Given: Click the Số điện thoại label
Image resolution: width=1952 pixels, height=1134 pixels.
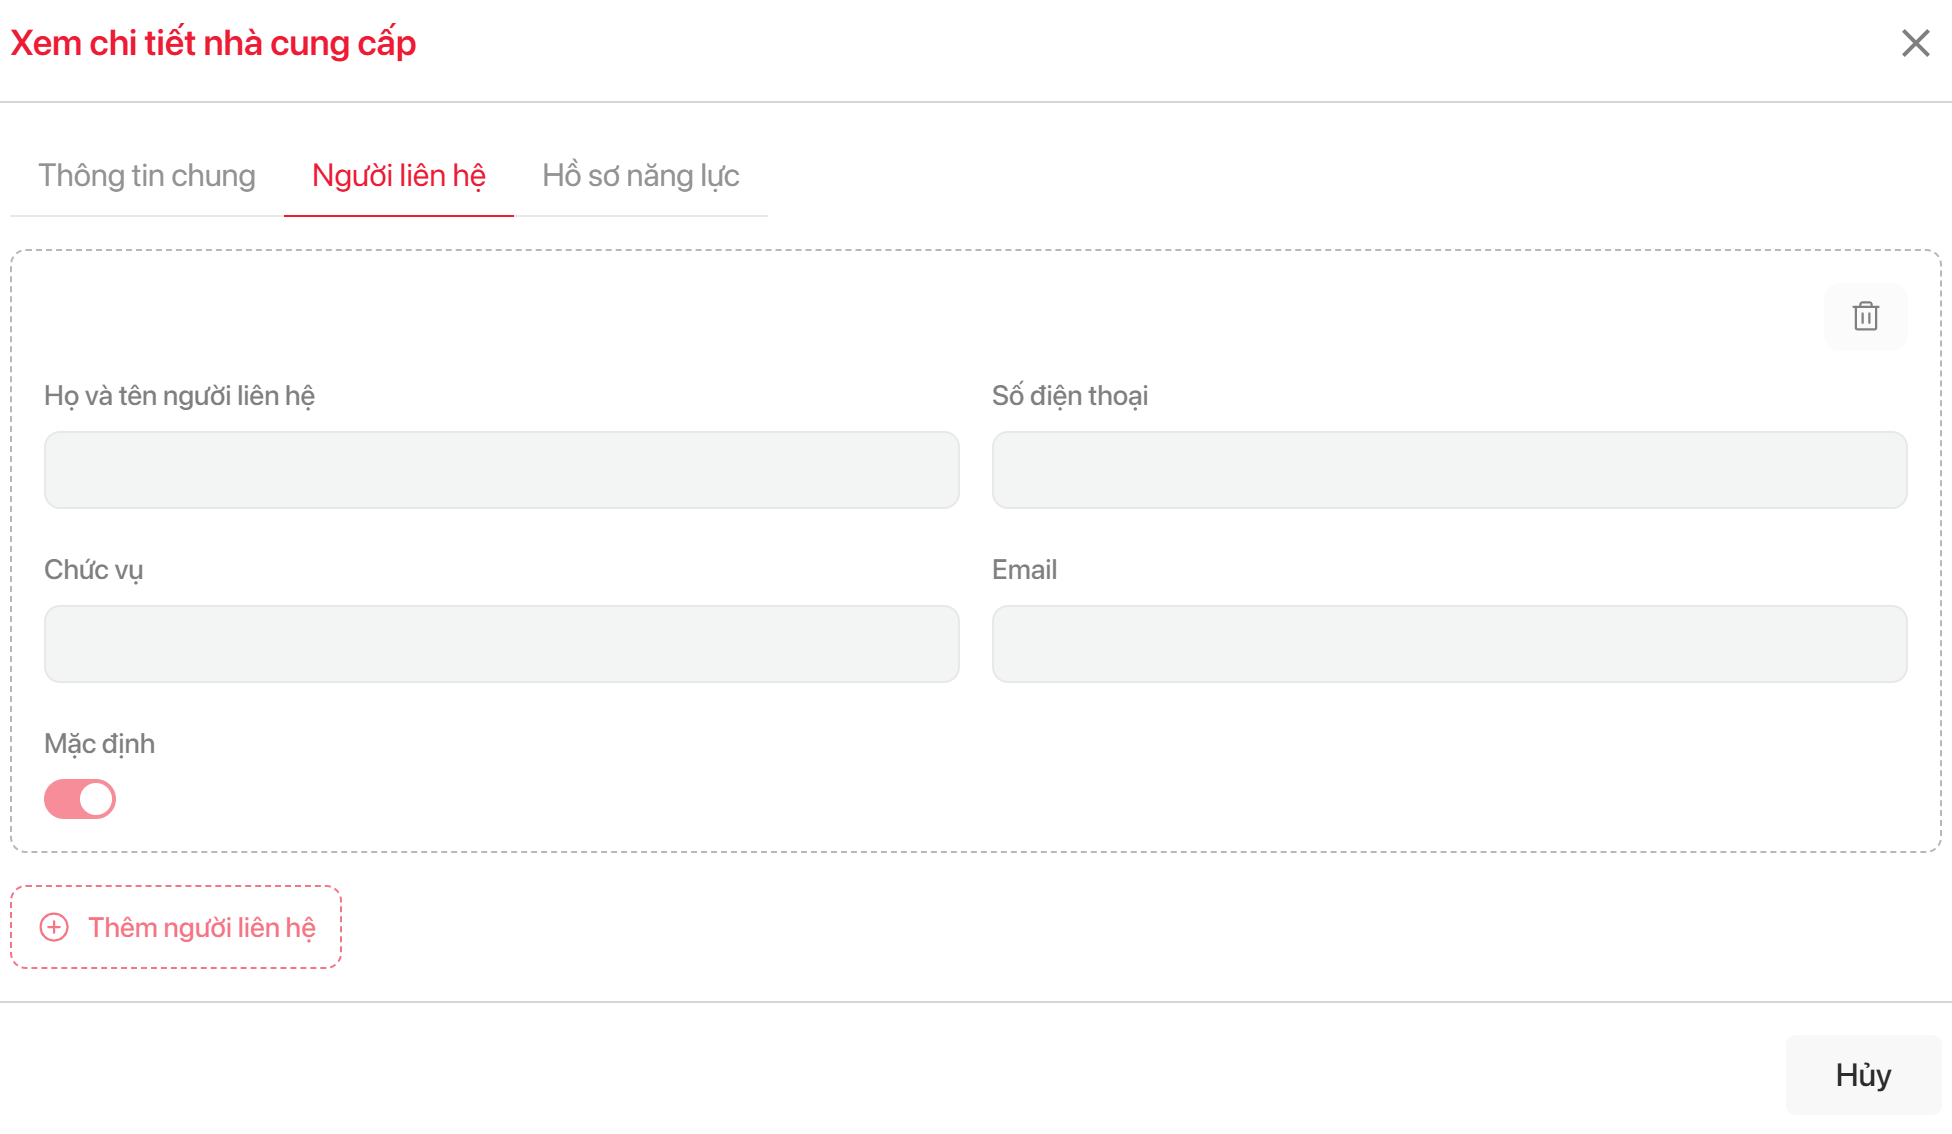Looking at the screenshot, I should 1069,396.
